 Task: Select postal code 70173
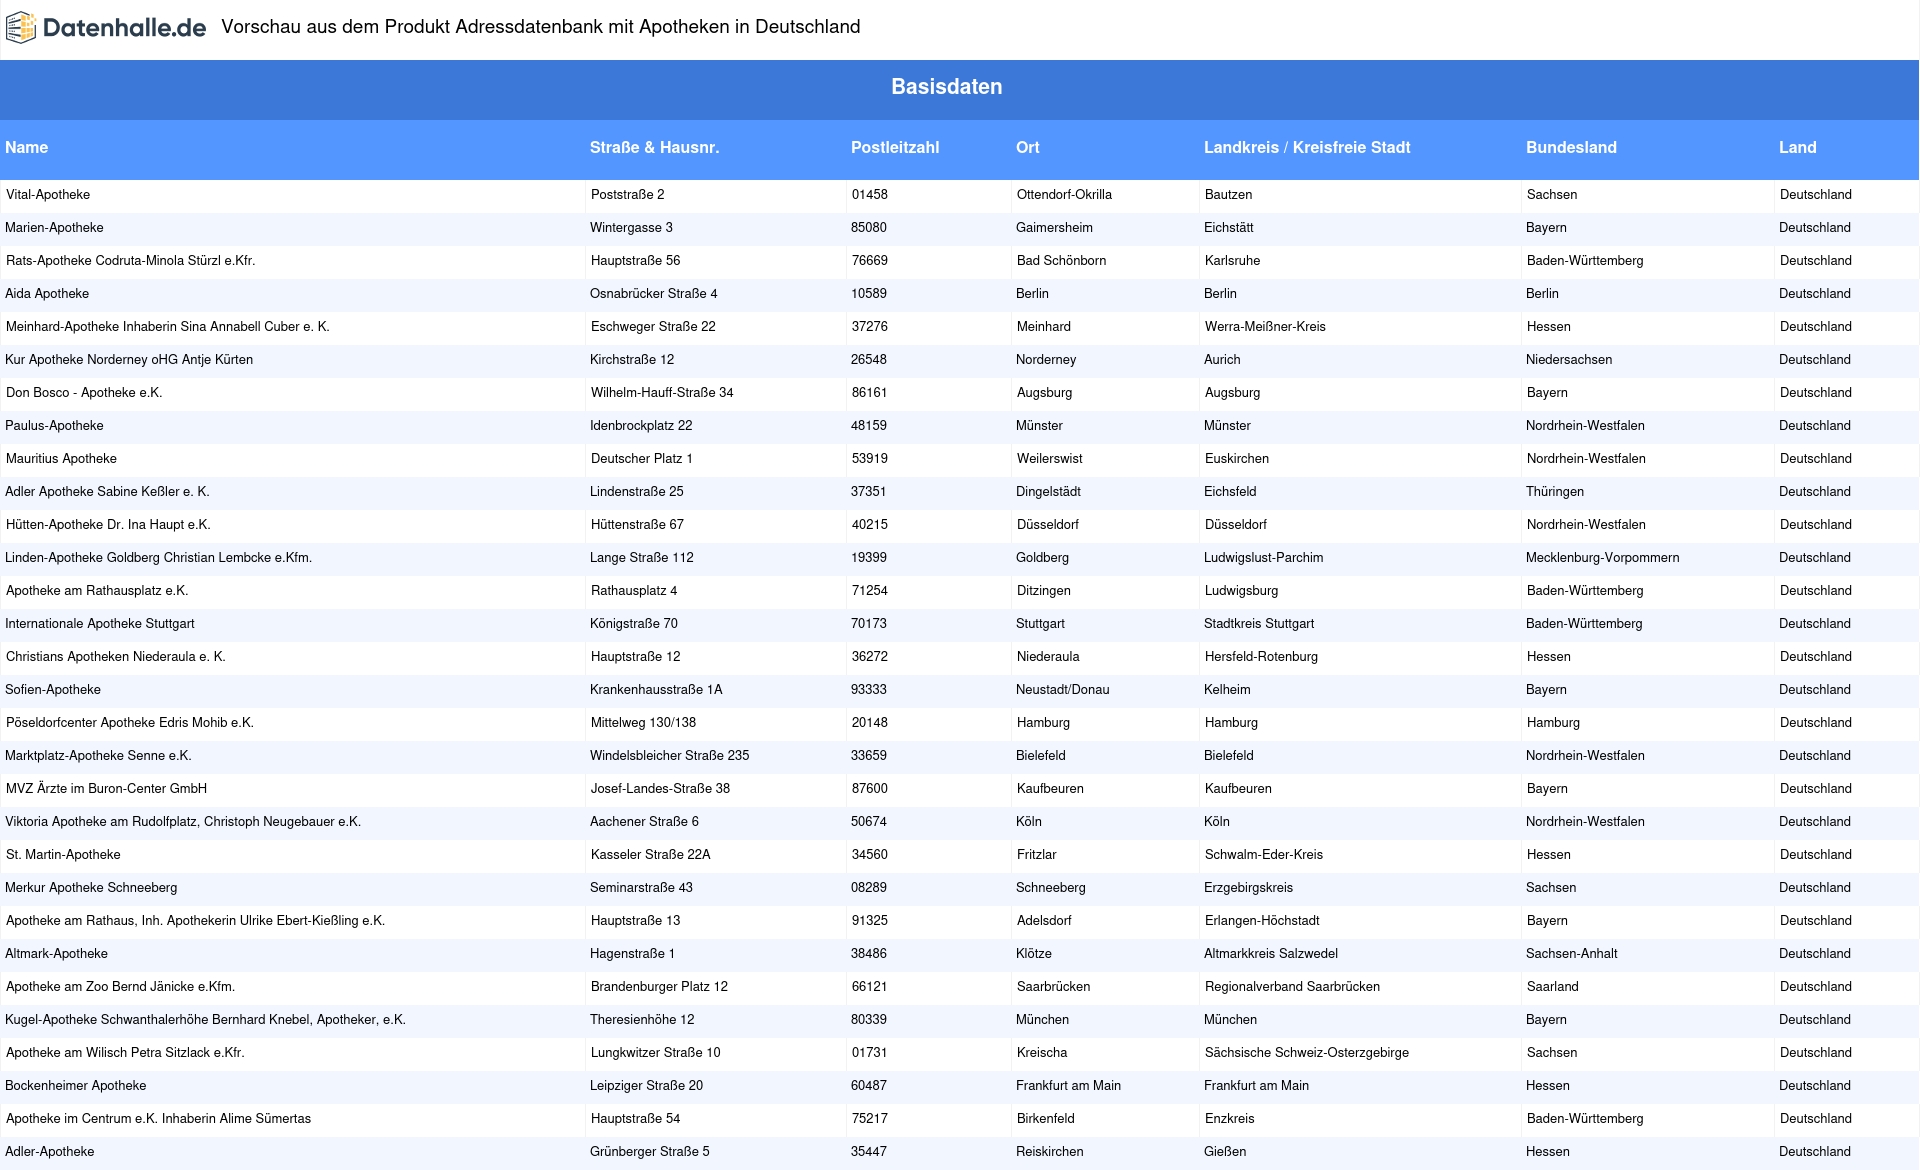click(x=869, y=624)
